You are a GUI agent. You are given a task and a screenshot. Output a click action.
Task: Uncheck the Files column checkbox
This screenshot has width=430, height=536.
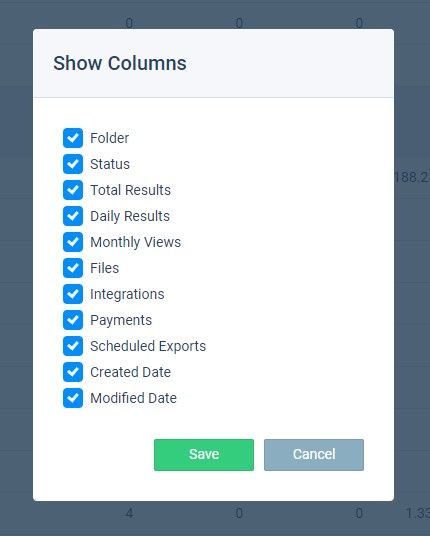tap(73, 268)
